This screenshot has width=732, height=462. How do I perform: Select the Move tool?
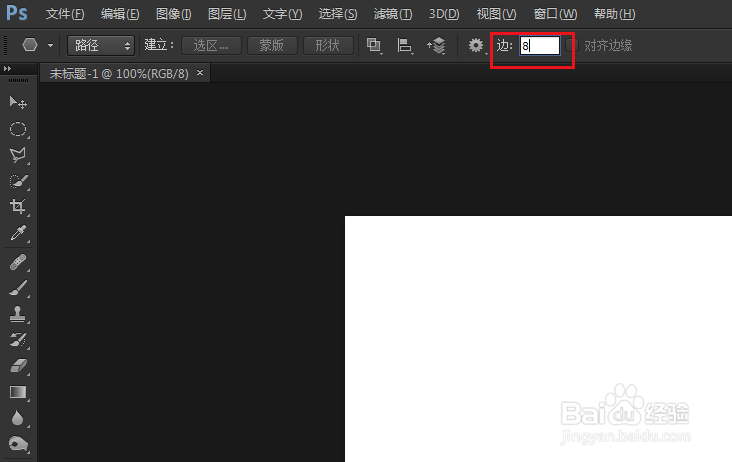point(18,102)
